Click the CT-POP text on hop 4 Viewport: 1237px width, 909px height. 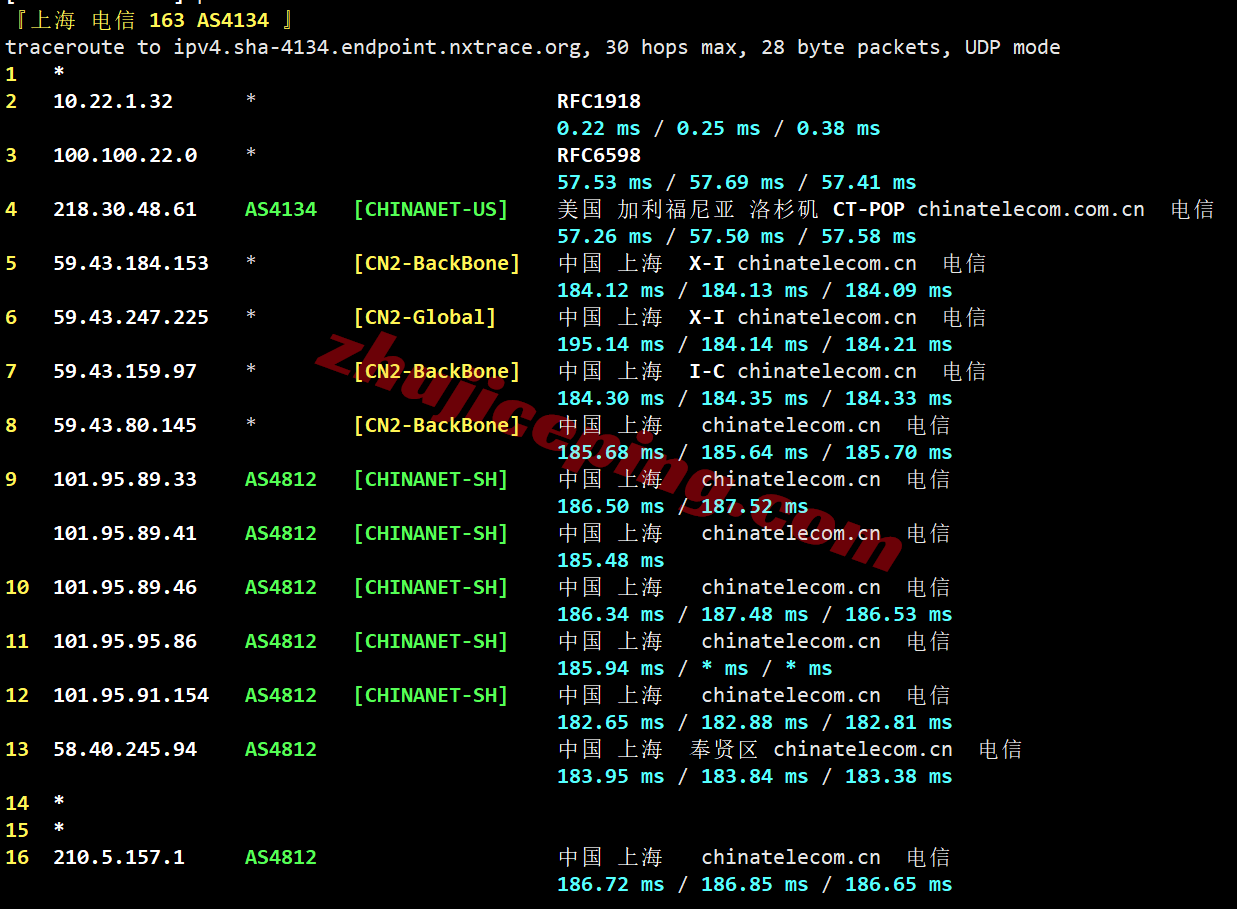tap(869, 209)
